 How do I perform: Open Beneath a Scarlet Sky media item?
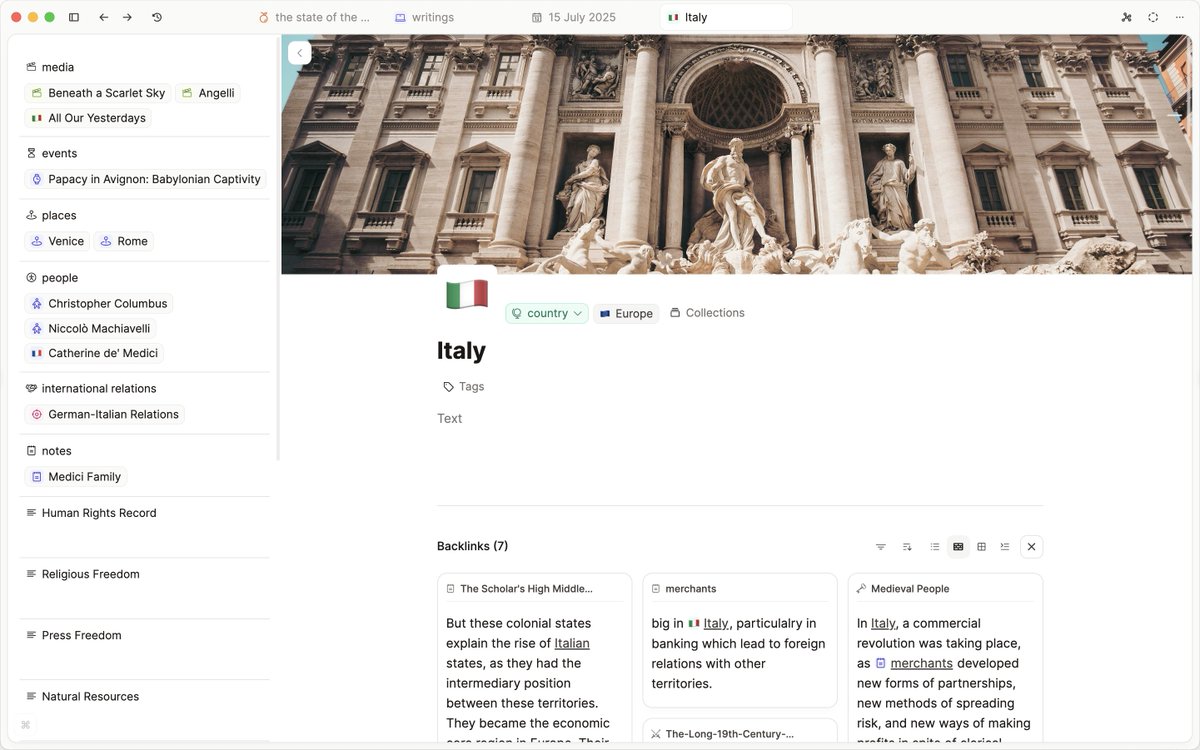coord(98,93)
